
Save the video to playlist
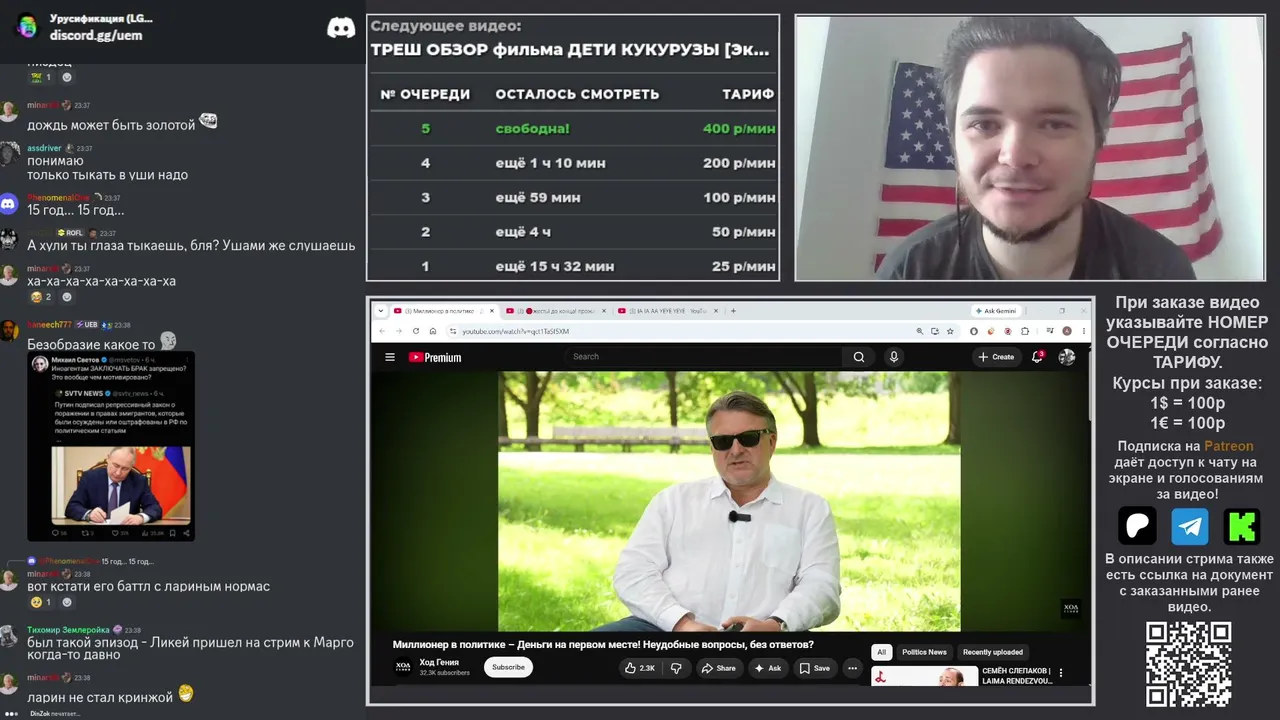pos(815,668)
